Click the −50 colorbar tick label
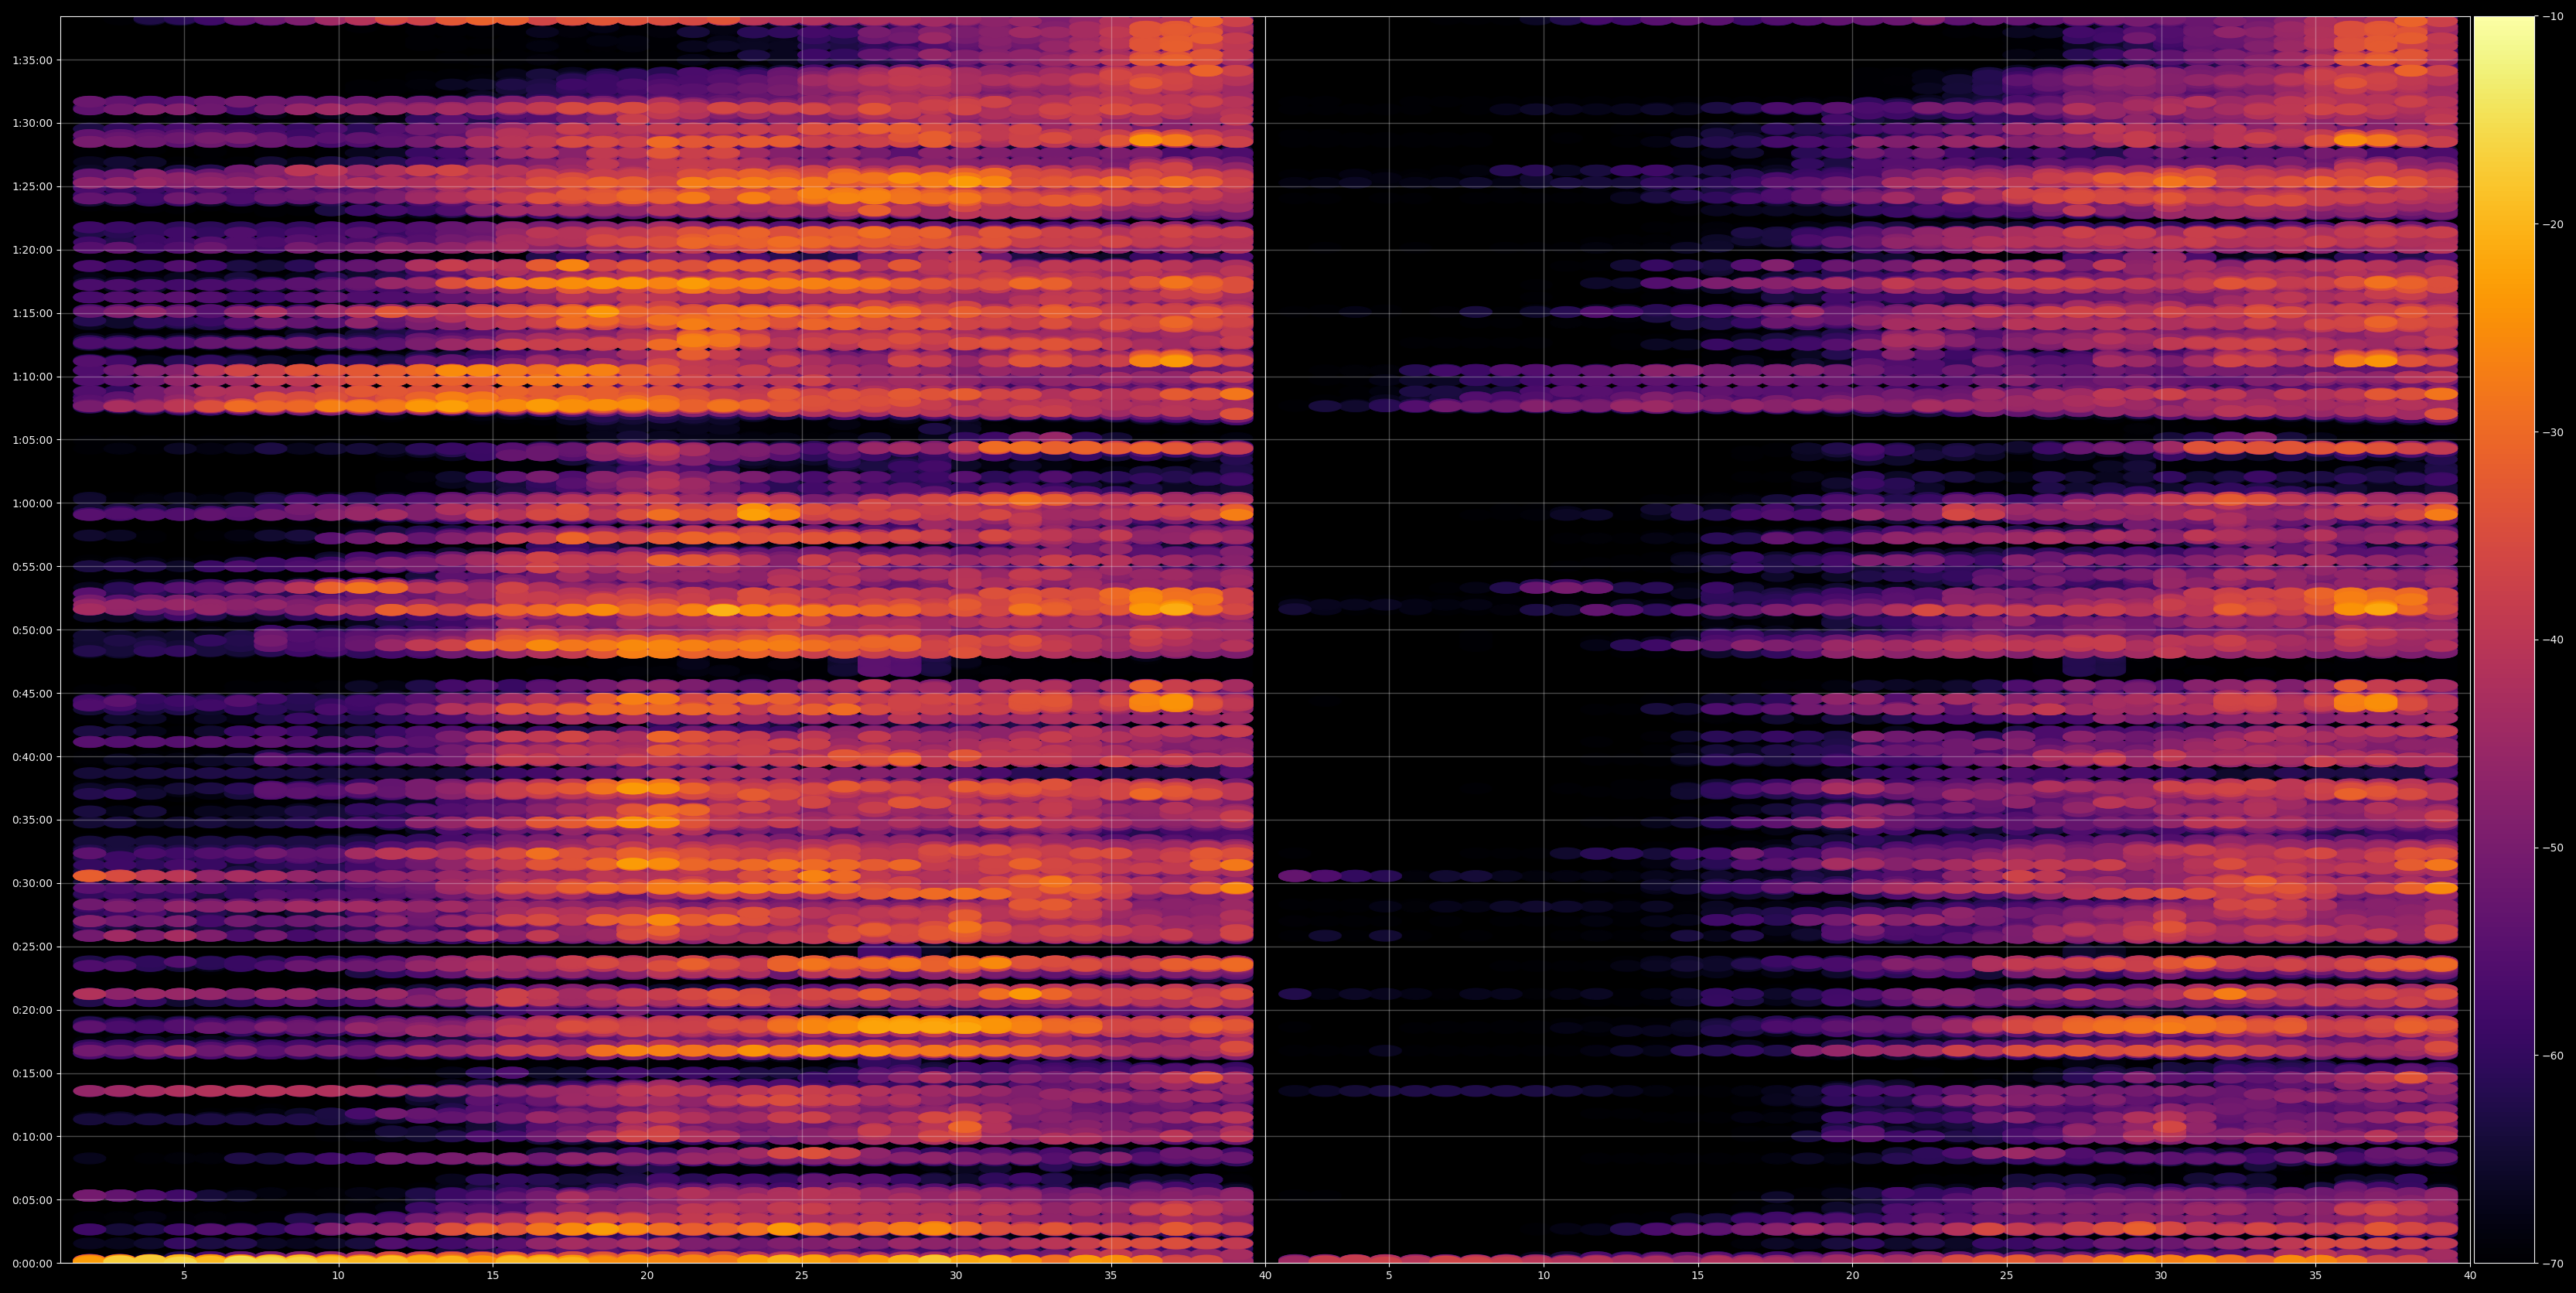Screen dimensions: 2576x1293 click(x=2554, y=848)
